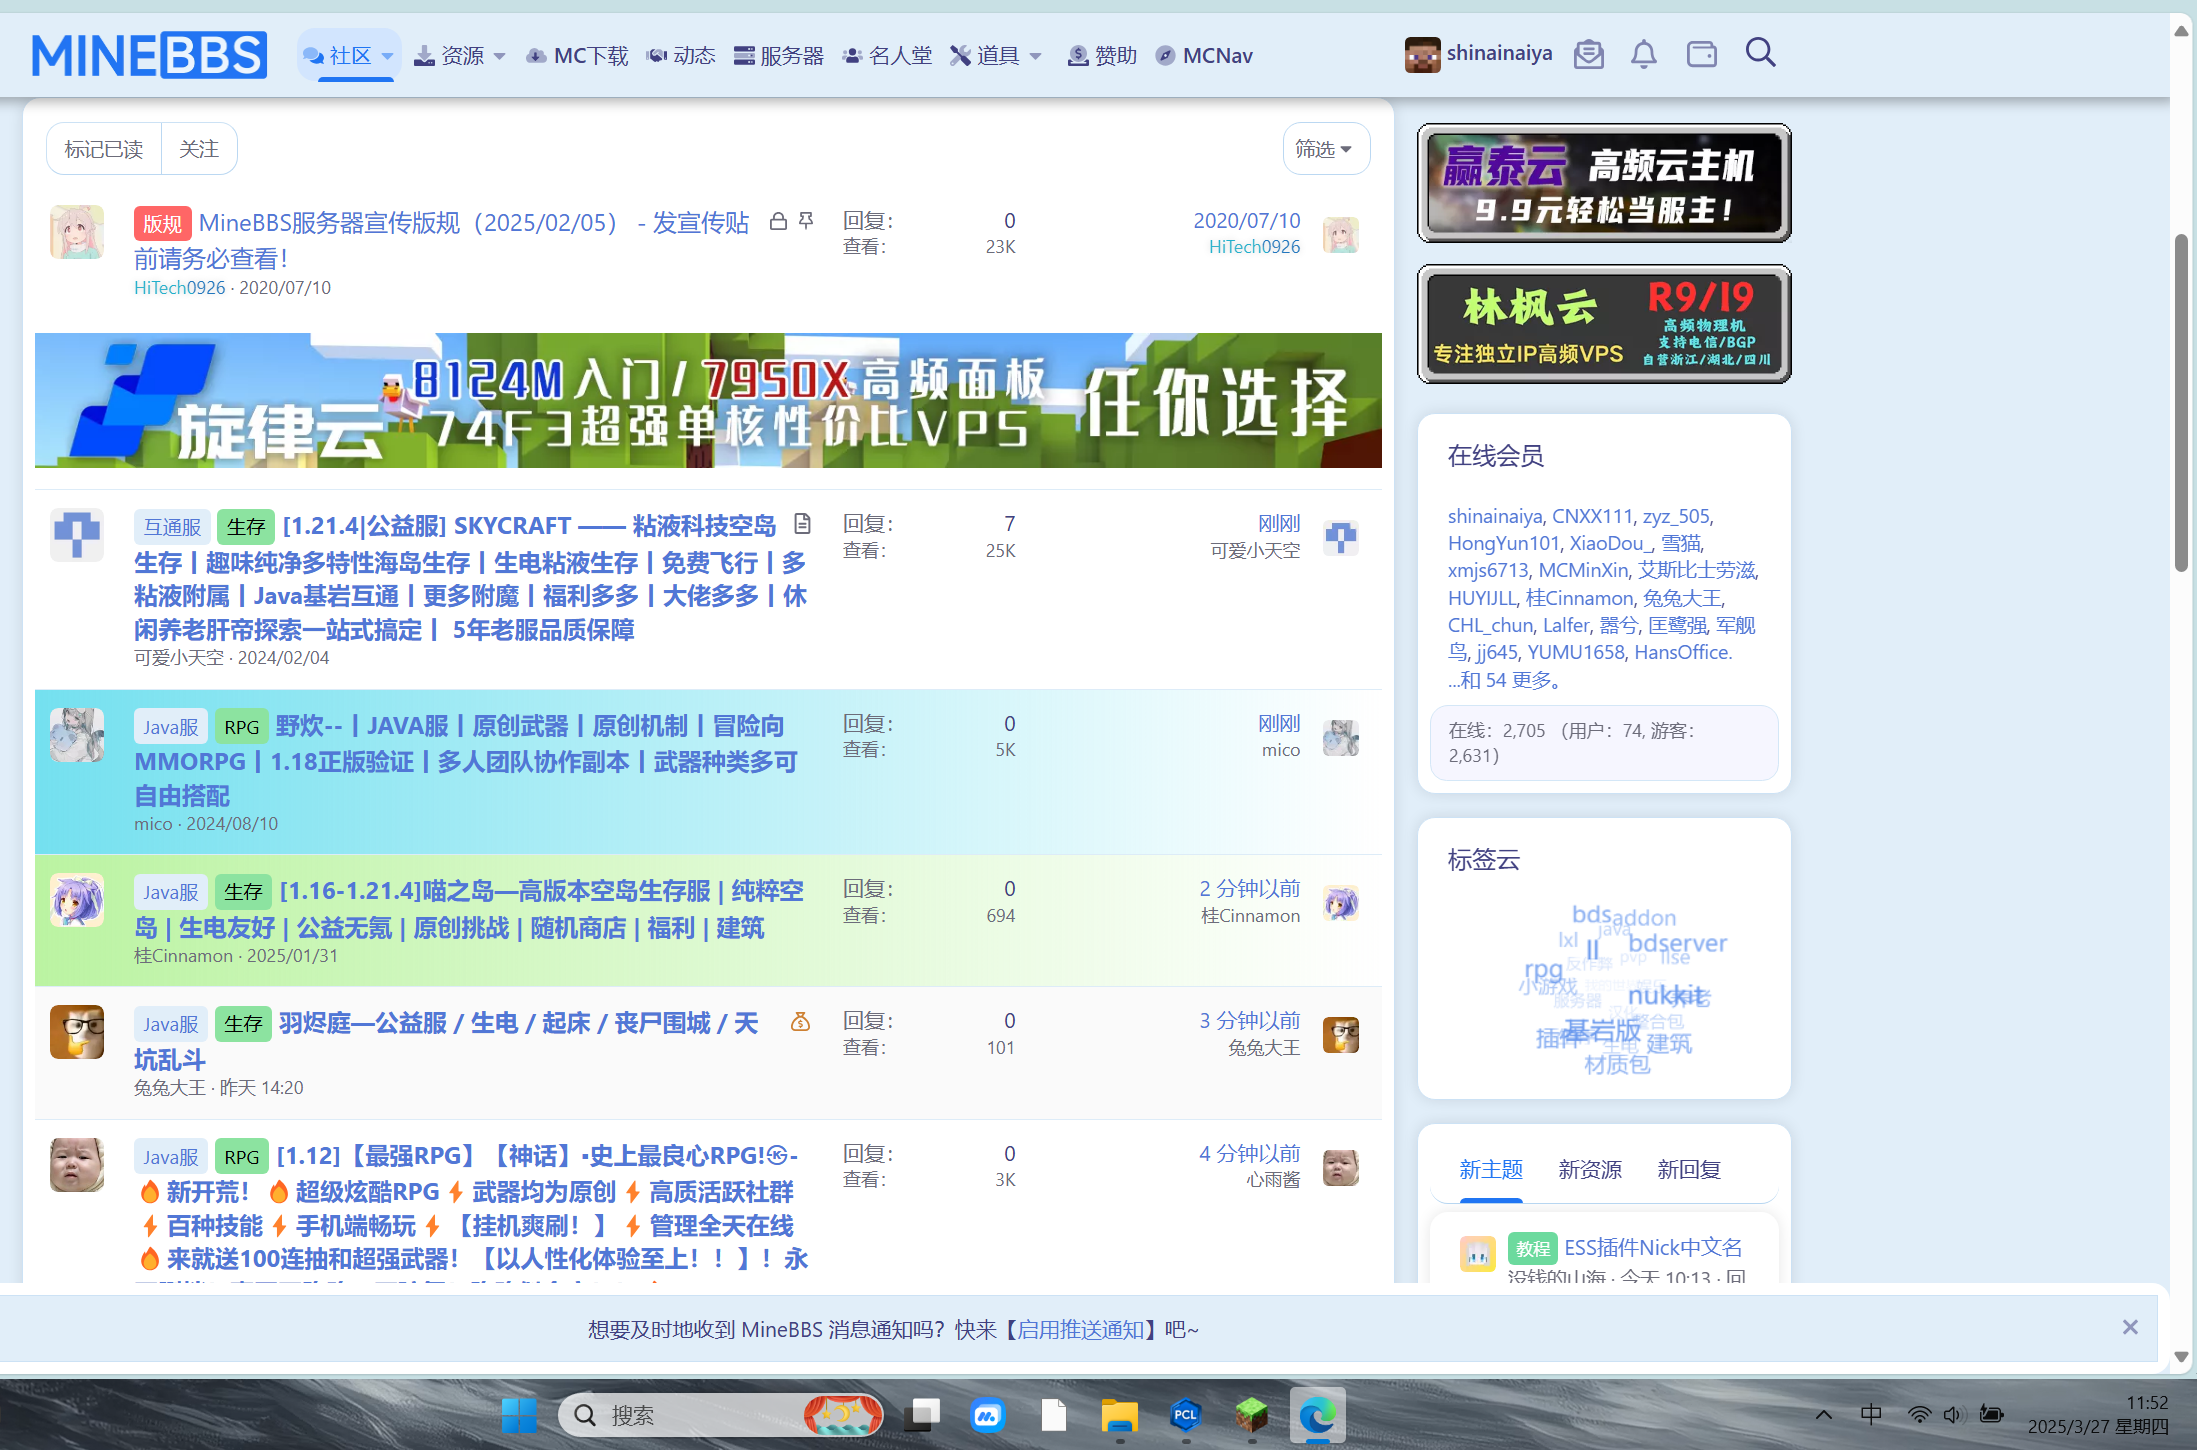2197x1450 pixels.
Task: Click the 林枫云 VPS ad banner
Action: coord(1604,324)
